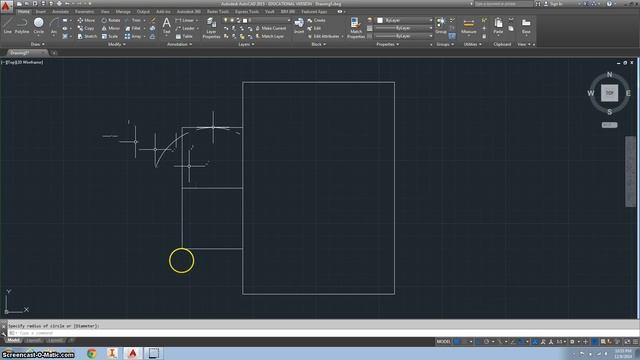The image size is (640, 360).
Task: Insert a Table from Annotation panel
Action: [184, 36]
